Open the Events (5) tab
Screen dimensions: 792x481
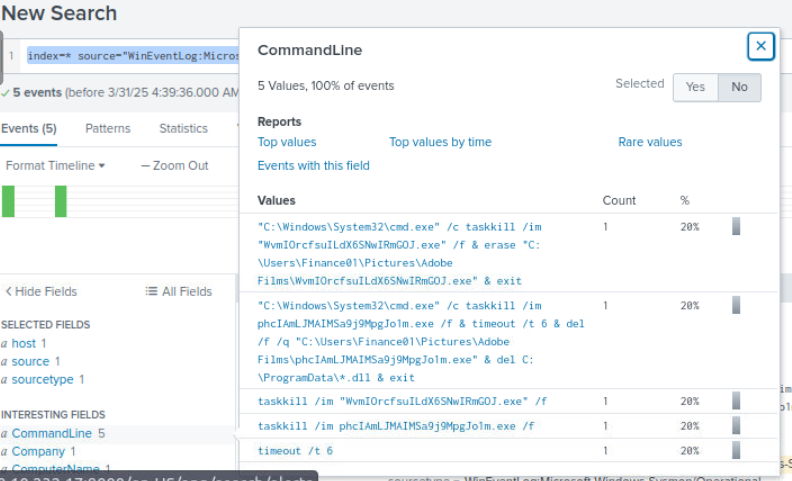(x=29, y=128)
